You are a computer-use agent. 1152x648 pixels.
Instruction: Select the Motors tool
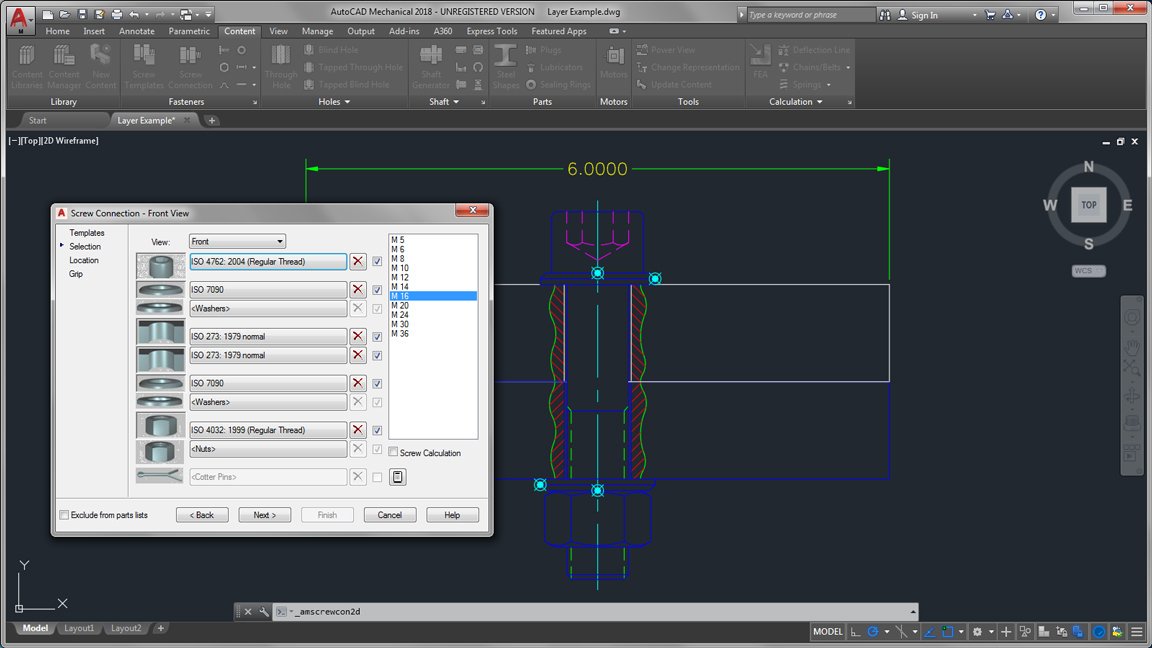tap(613, 65)
